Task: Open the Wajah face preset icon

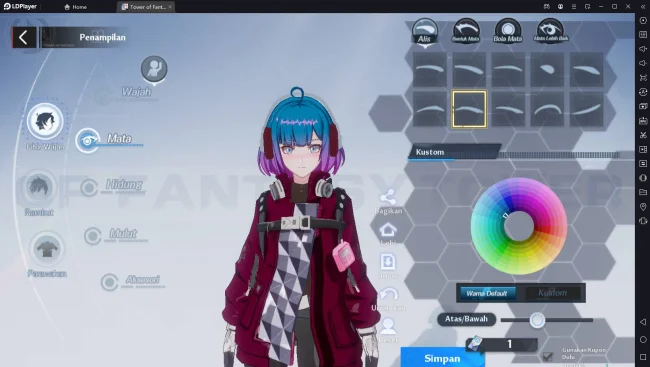Action: click(154, 69)
